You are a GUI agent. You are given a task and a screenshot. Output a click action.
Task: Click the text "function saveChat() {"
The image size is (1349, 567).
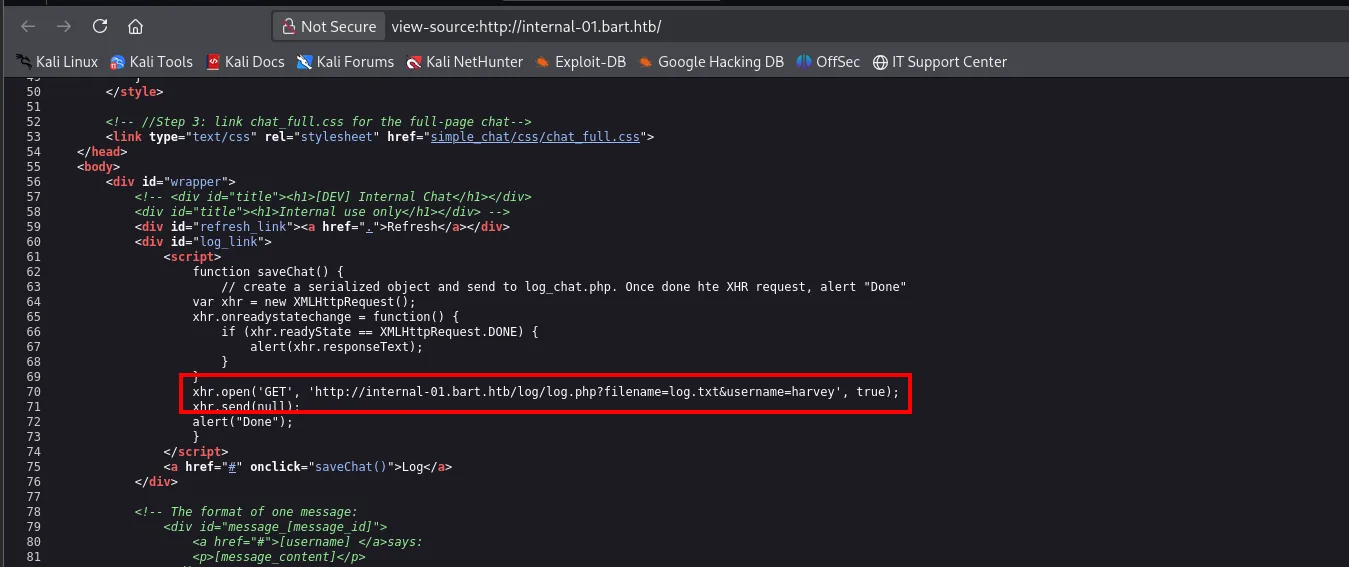[268, 271]
